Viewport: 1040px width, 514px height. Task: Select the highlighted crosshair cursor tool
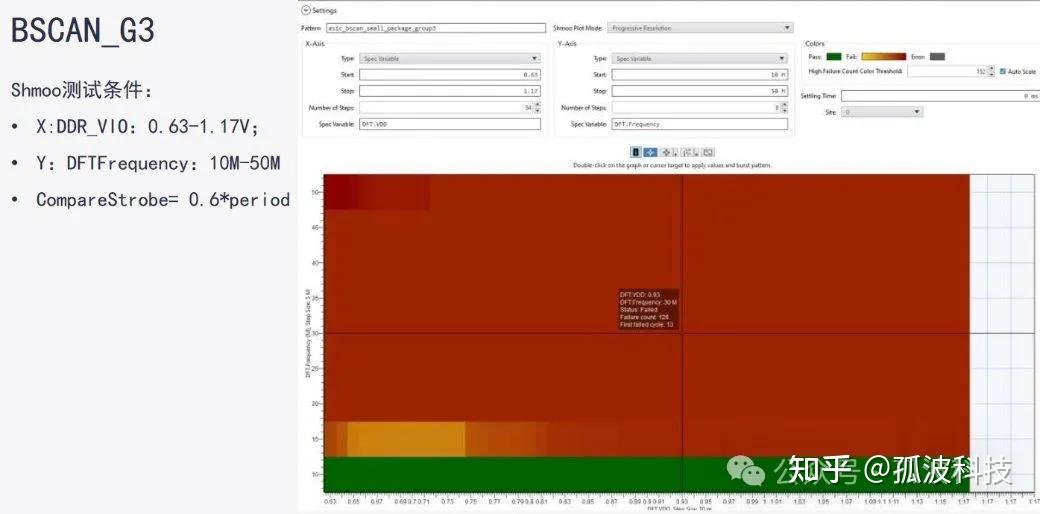(651, 153)
